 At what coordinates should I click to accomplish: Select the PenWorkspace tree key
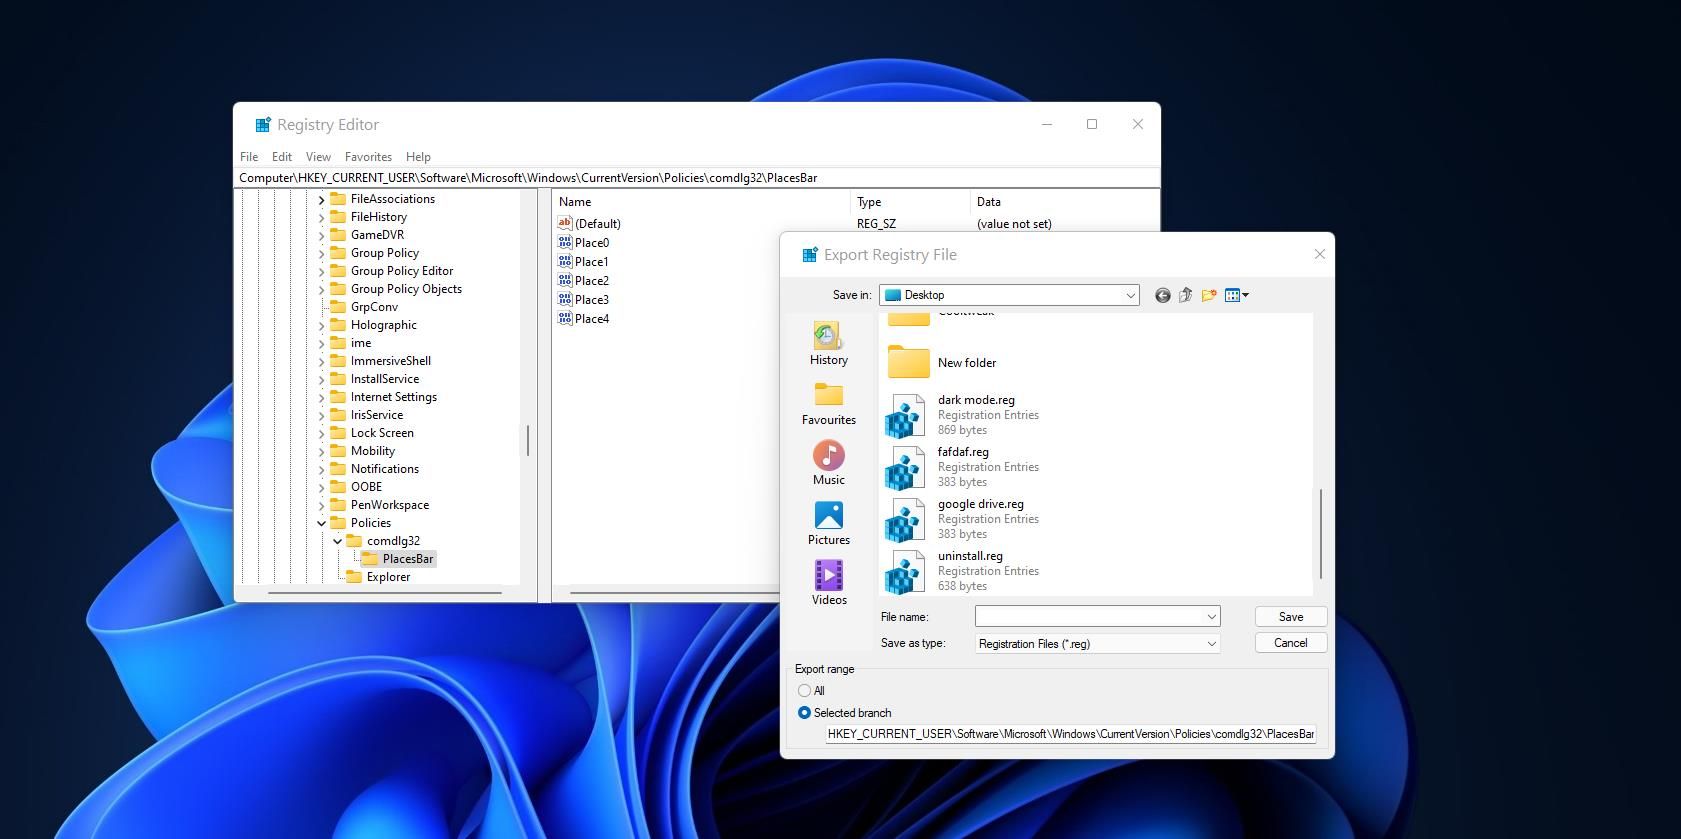[x=389, y=505]
